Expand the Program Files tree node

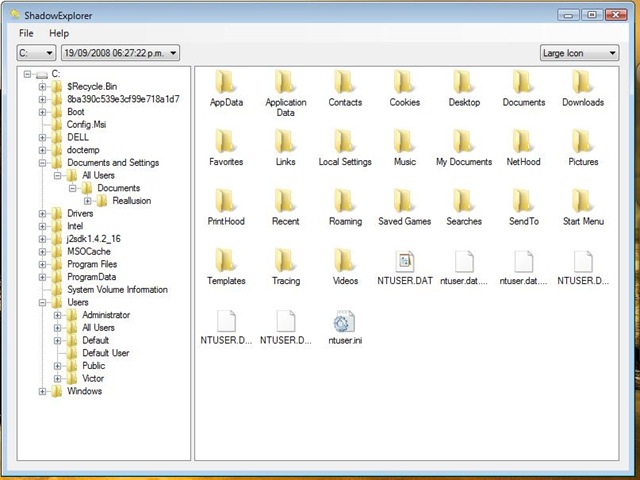point(42,264)
